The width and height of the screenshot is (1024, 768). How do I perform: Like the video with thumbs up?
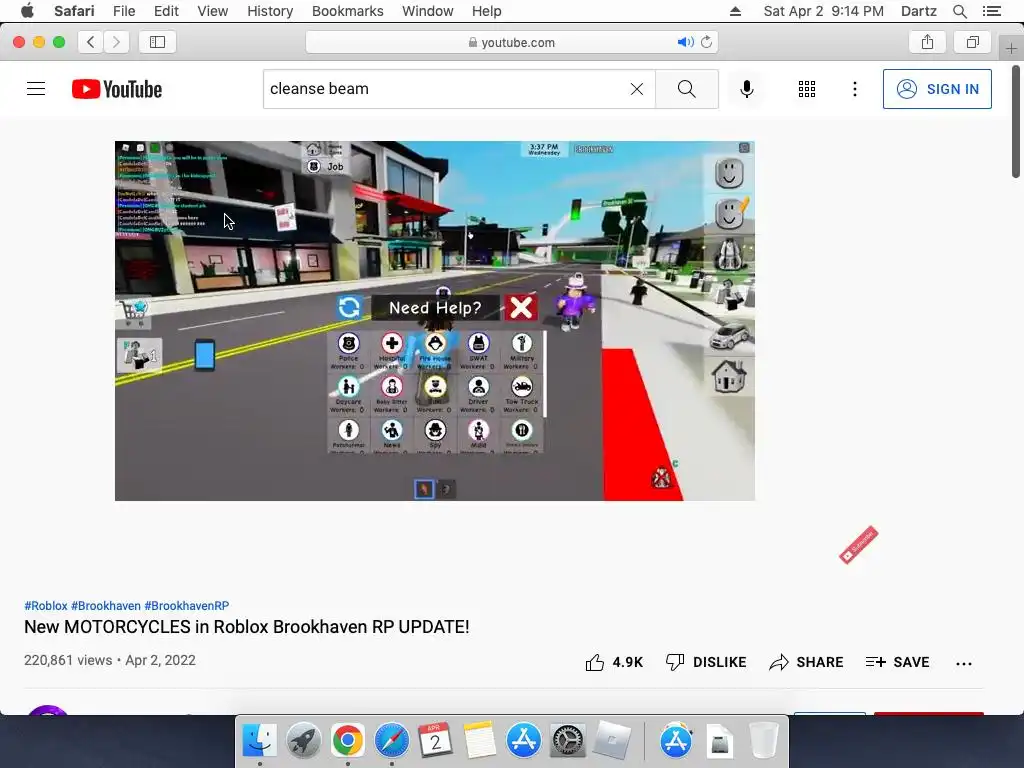point(614,662)
